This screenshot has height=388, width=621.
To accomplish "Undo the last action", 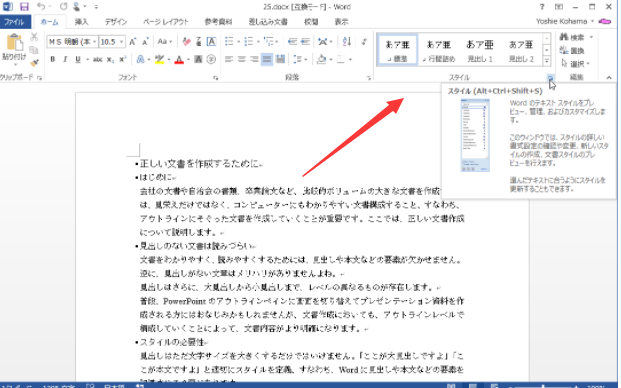I will pyautogui.click(x=41, y=7).
